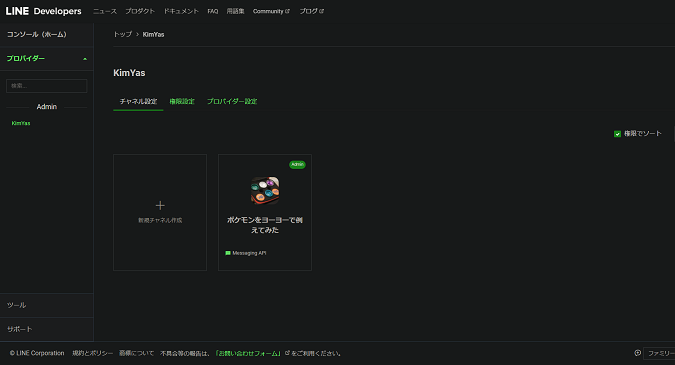Switch to the 権限設定 tab
Viewport: 675px width, 365px height.
182,102
